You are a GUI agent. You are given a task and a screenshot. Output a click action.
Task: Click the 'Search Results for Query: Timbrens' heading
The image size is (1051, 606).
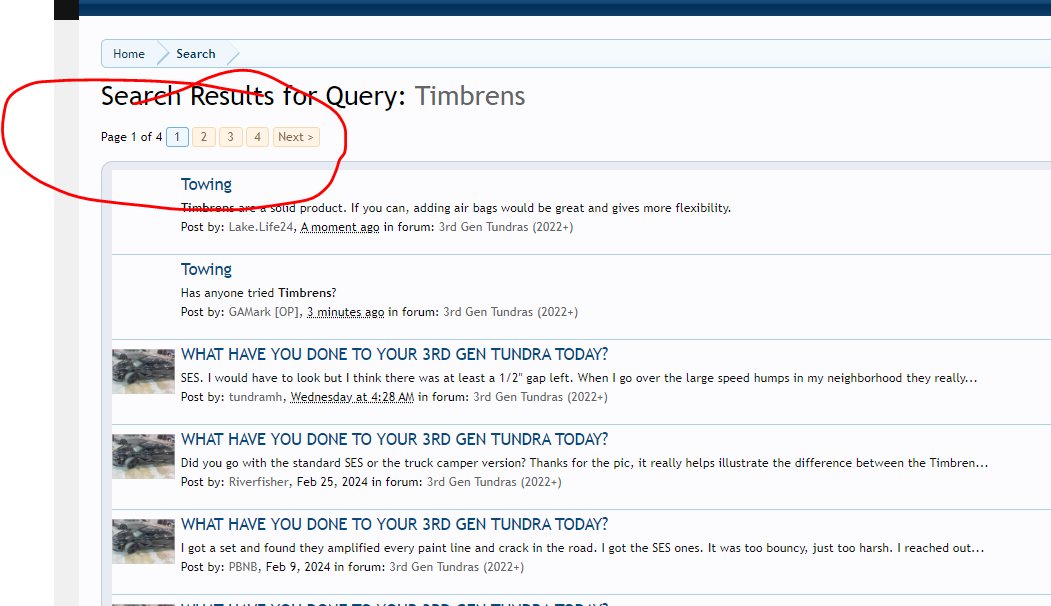(313, 96)
